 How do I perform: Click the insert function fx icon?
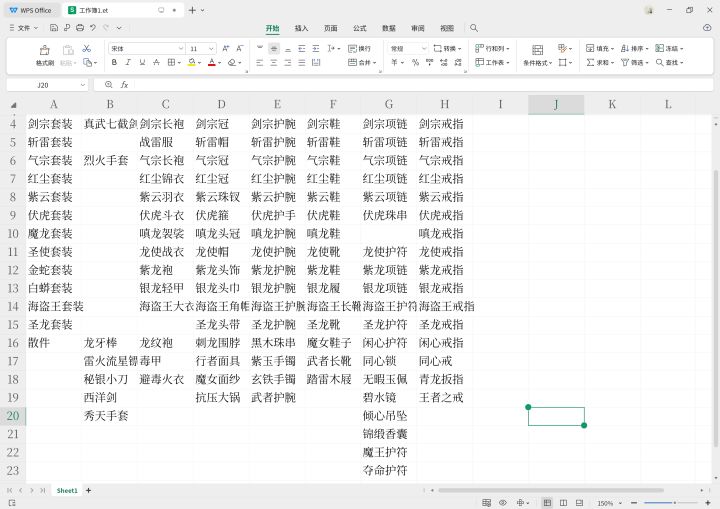(x=124, y=85)
